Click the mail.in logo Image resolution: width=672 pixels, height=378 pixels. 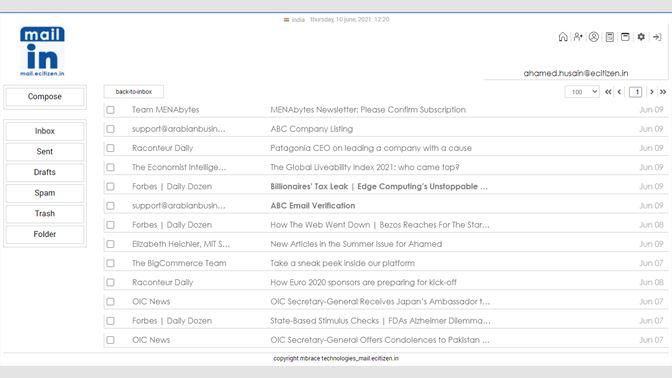point(42,51)
